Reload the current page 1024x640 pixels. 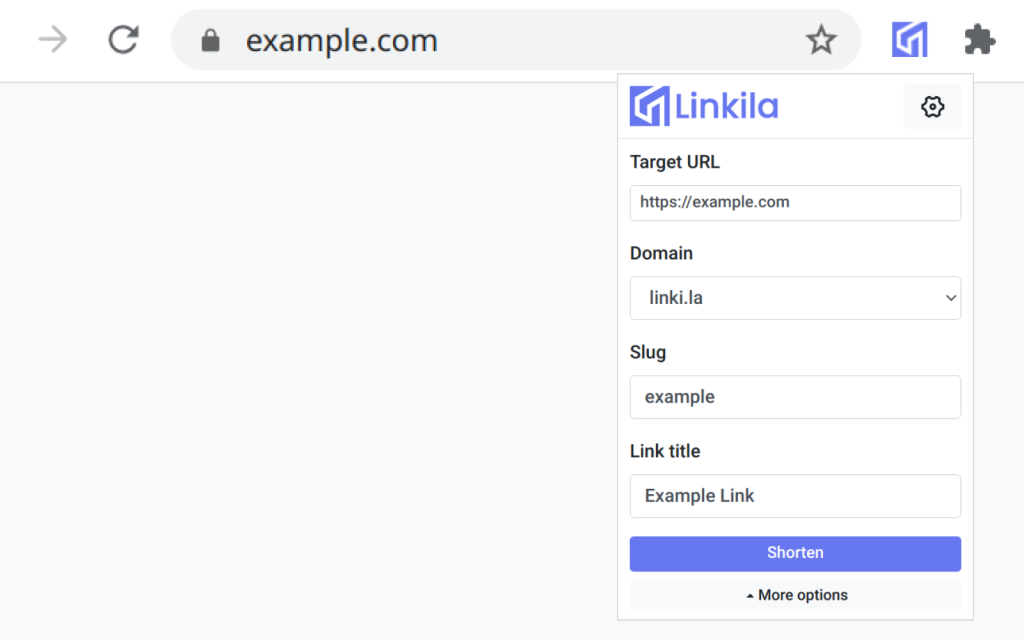(x=122, y=40)
